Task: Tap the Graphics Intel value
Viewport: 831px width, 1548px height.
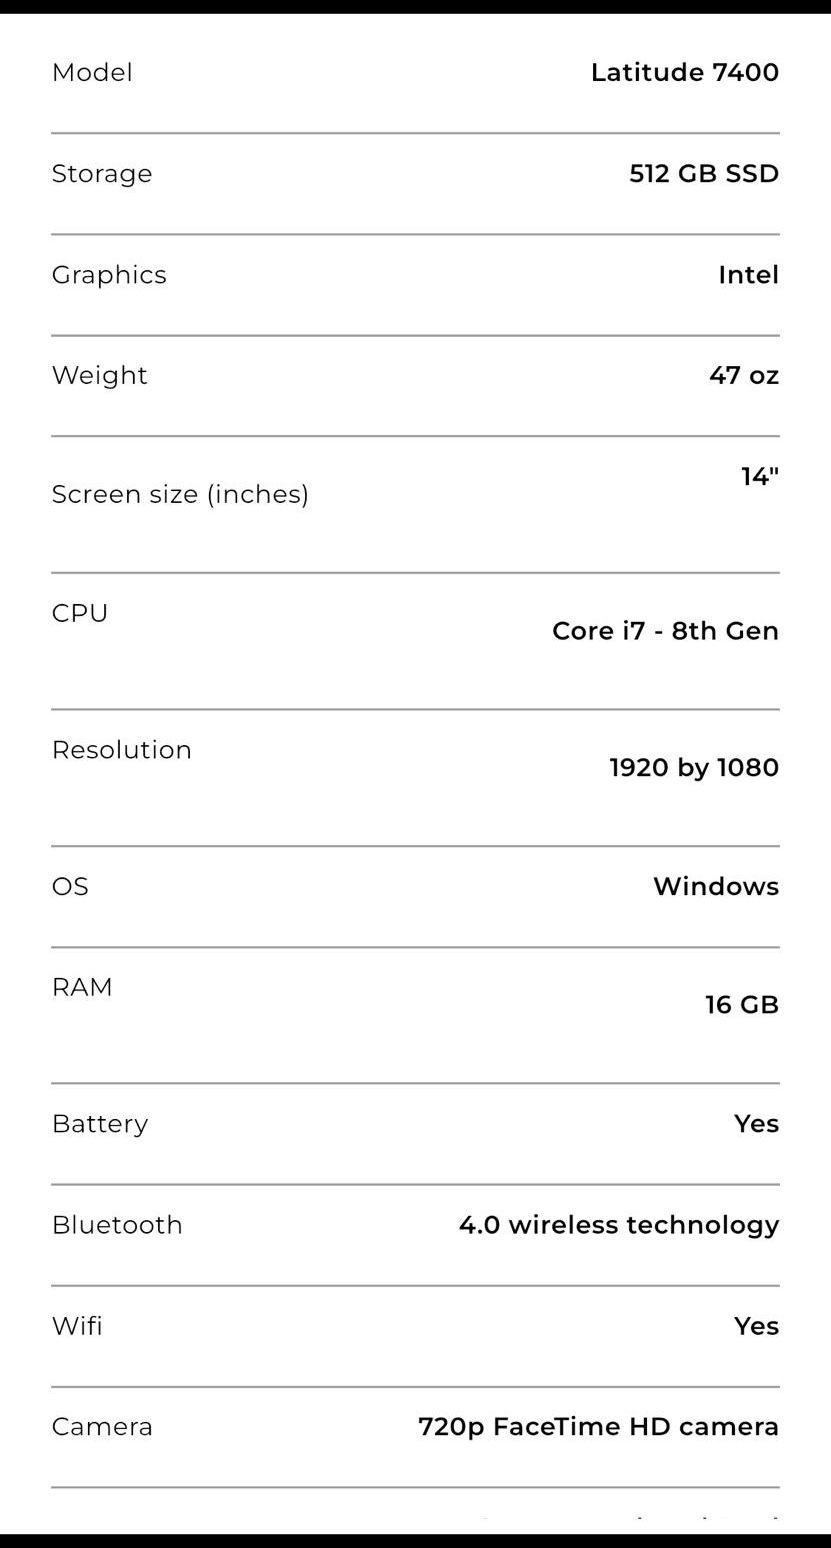Action: coord(748,274)
